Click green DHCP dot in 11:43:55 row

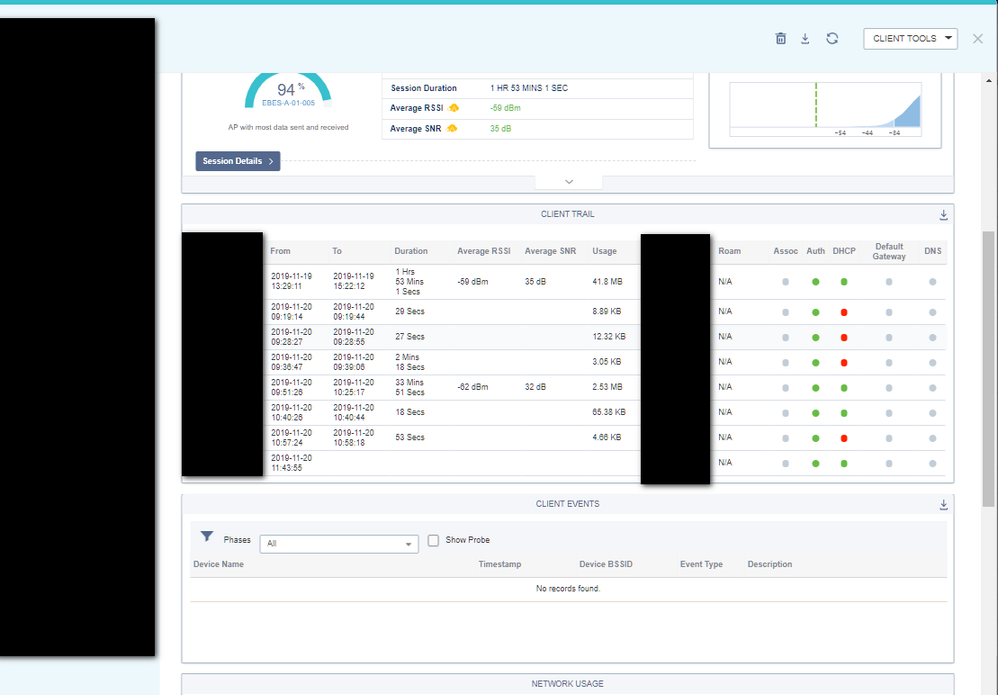click(x=844, y=464)
